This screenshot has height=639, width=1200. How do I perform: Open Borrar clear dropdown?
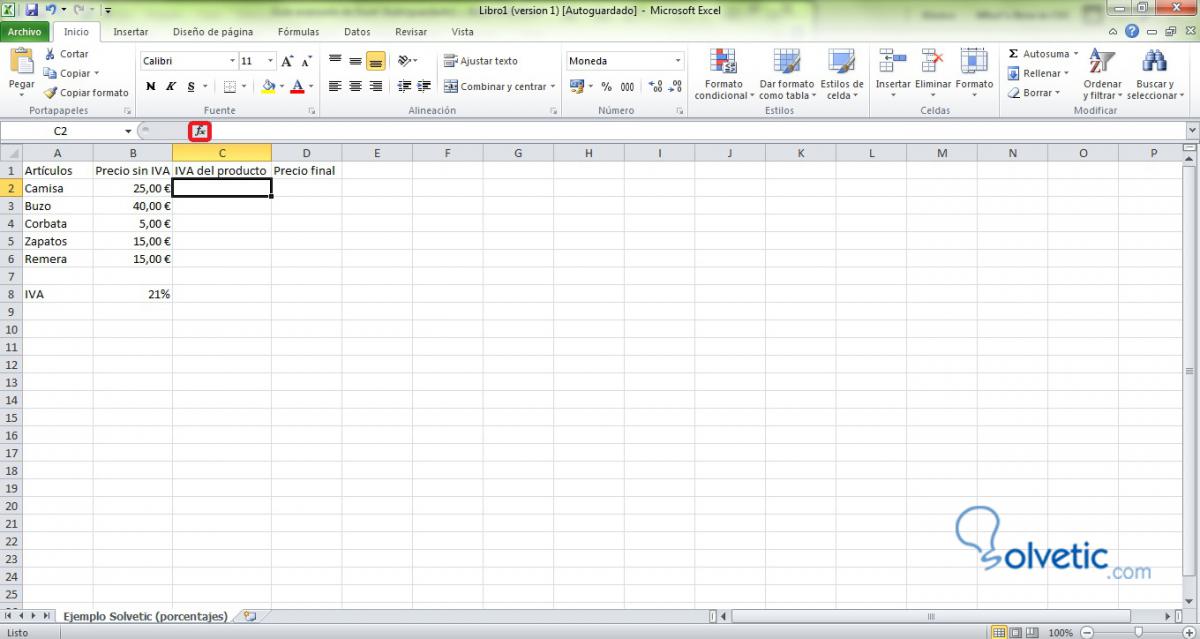1033,92
